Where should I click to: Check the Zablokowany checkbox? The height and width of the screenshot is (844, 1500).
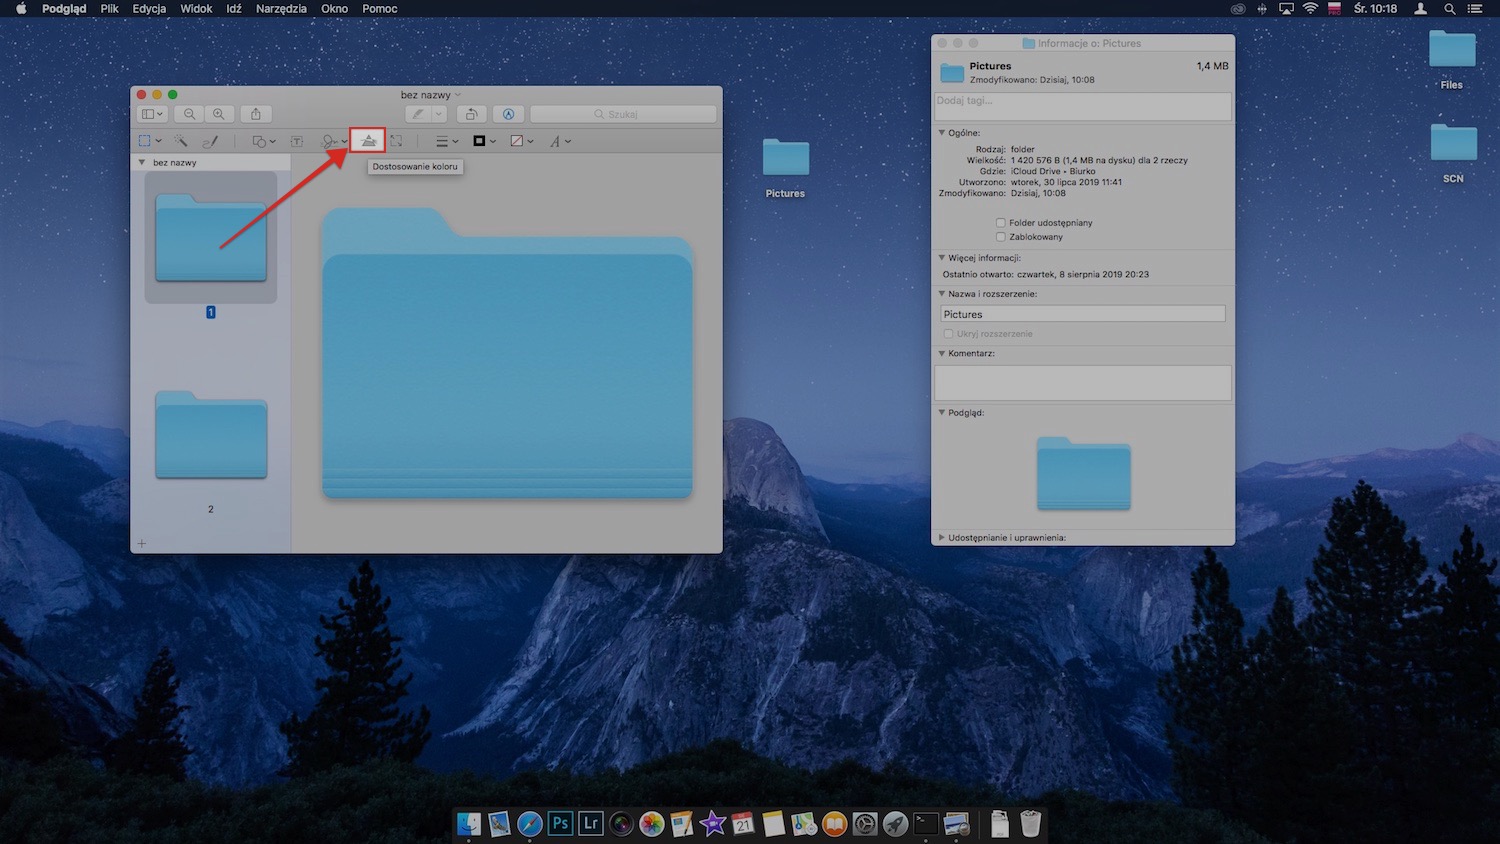coord(1000,236)
